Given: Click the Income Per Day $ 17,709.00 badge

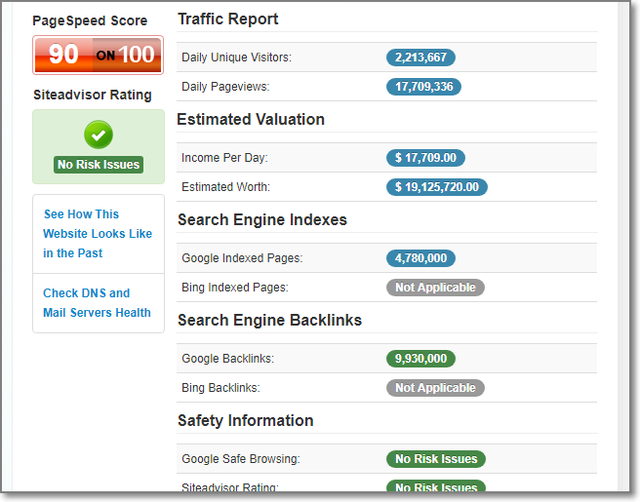Looking at the screenshot, I should (425, 157).
